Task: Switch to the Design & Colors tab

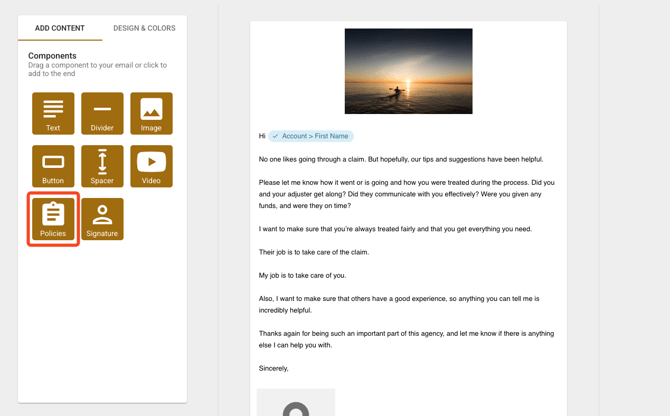Action: point(144,28)
